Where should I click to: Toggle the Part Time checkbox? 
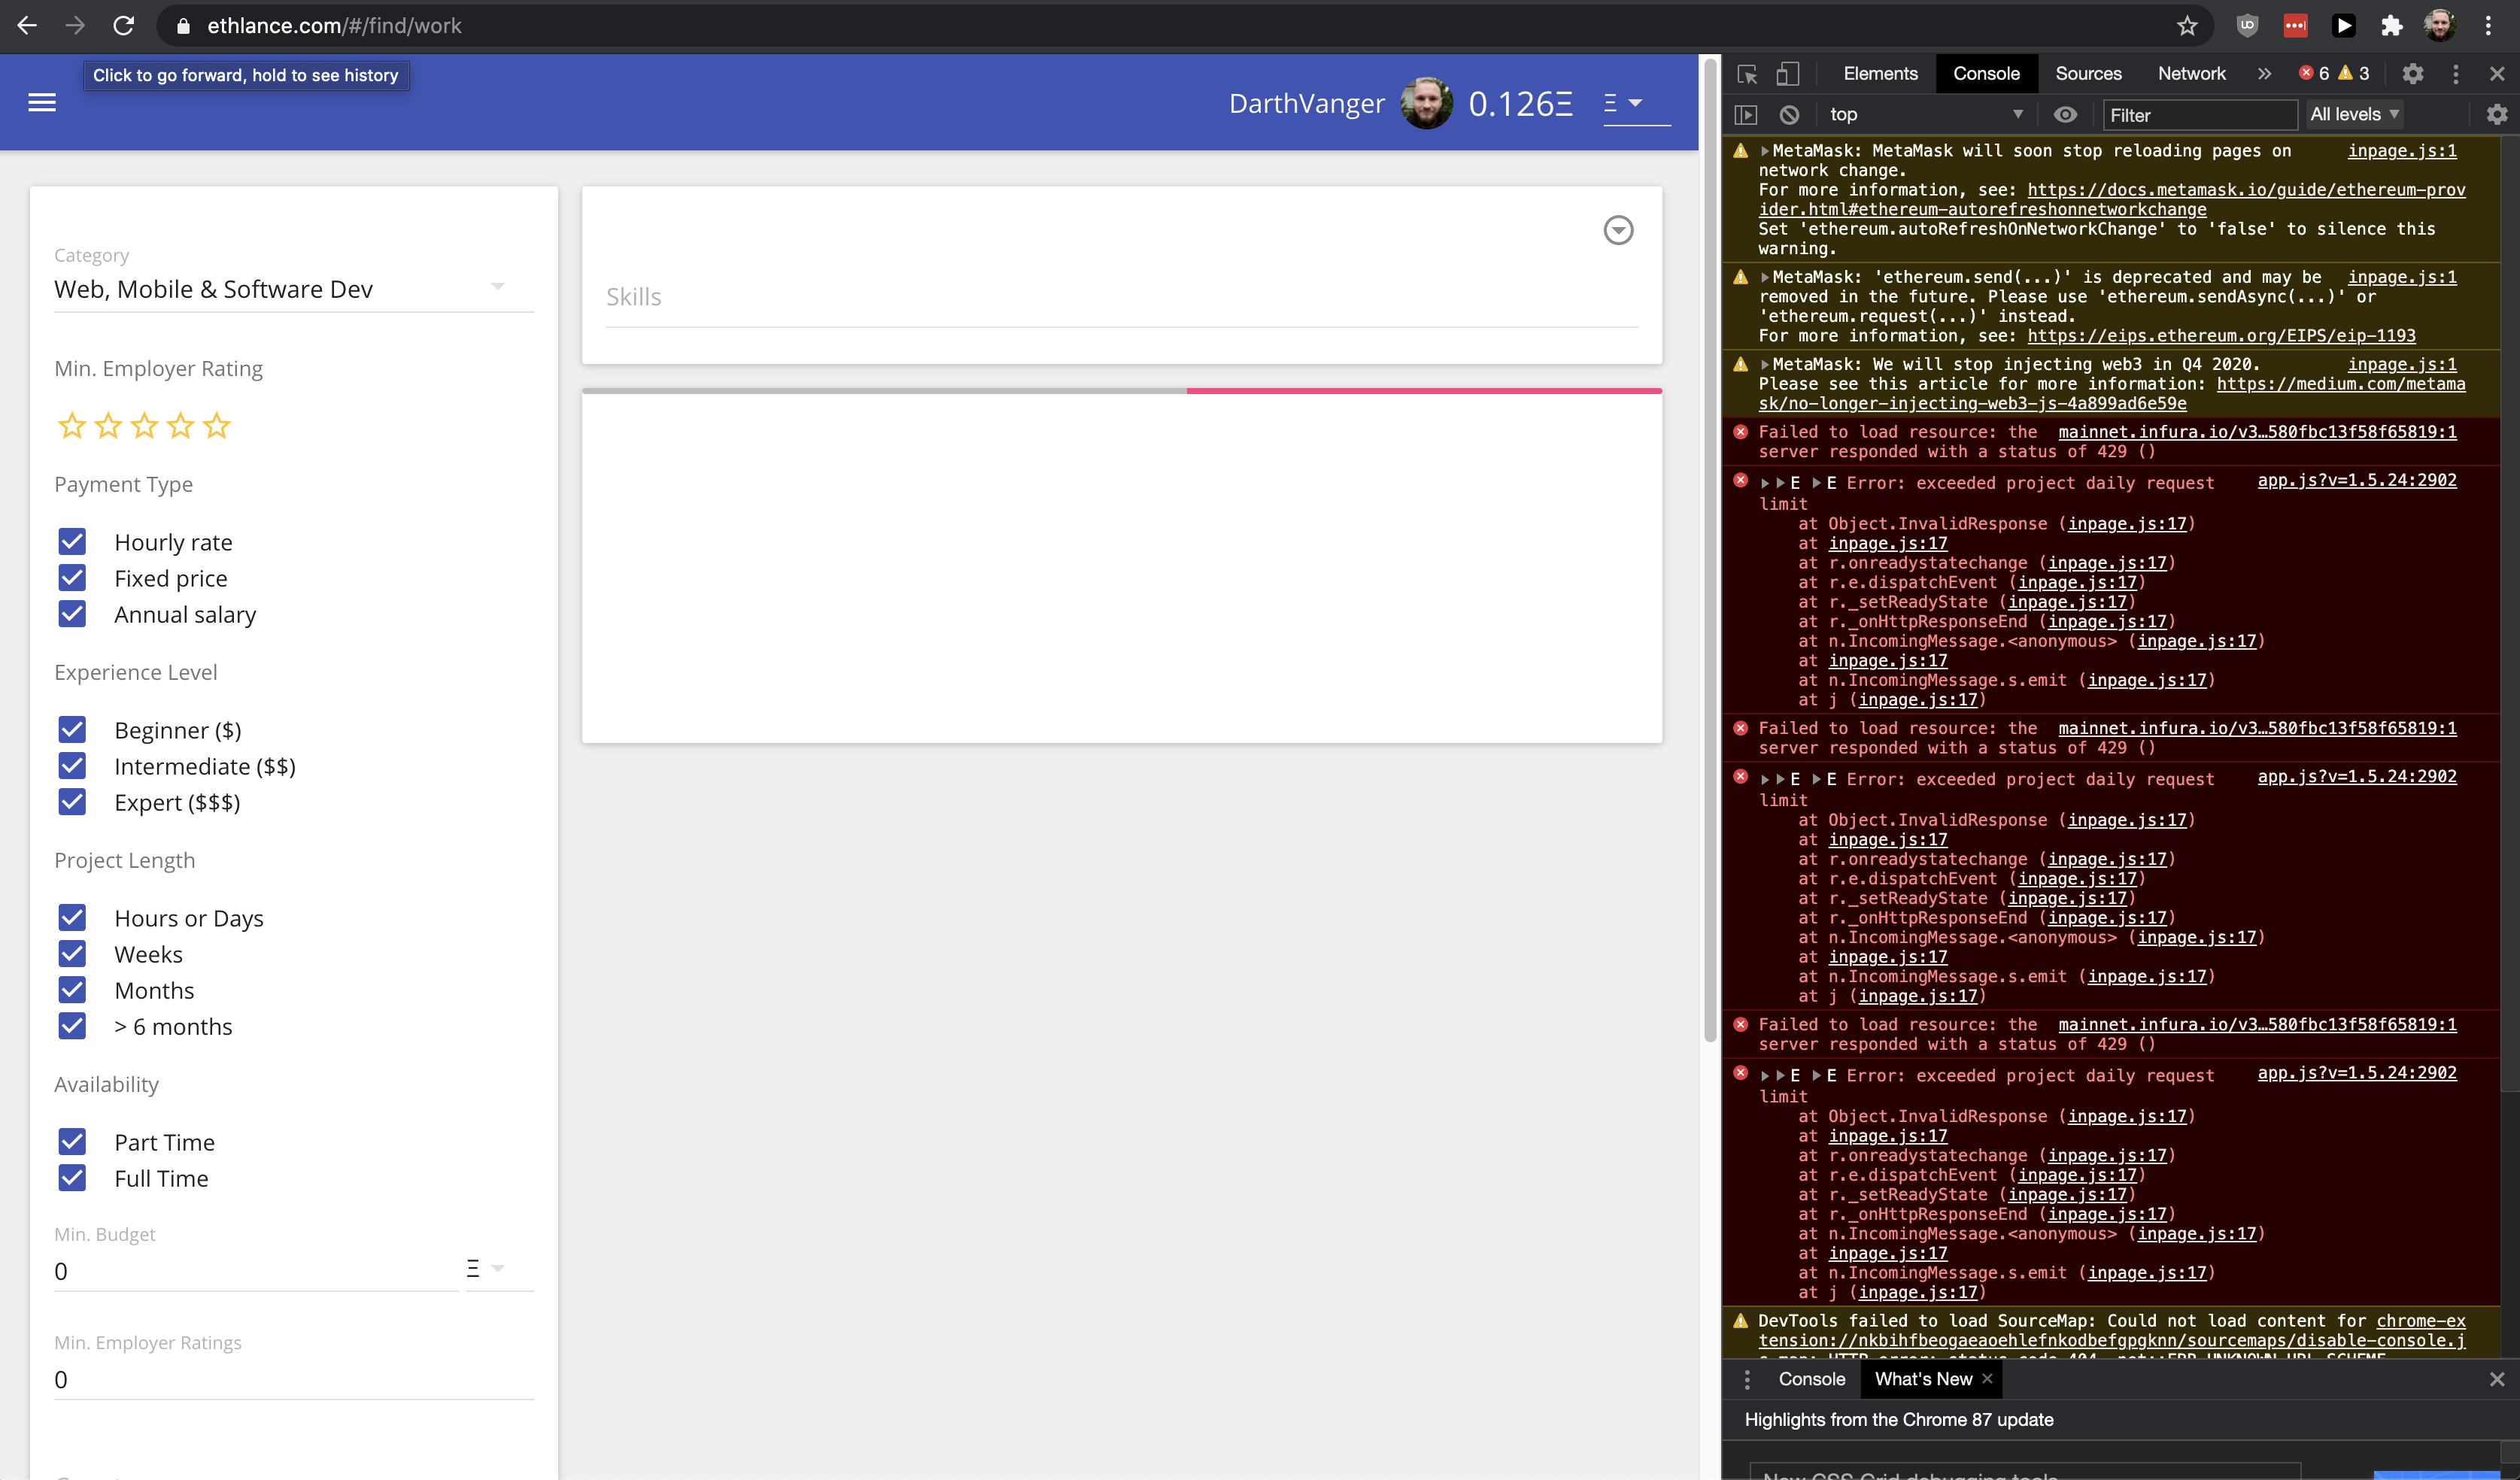coord(72,1142)
